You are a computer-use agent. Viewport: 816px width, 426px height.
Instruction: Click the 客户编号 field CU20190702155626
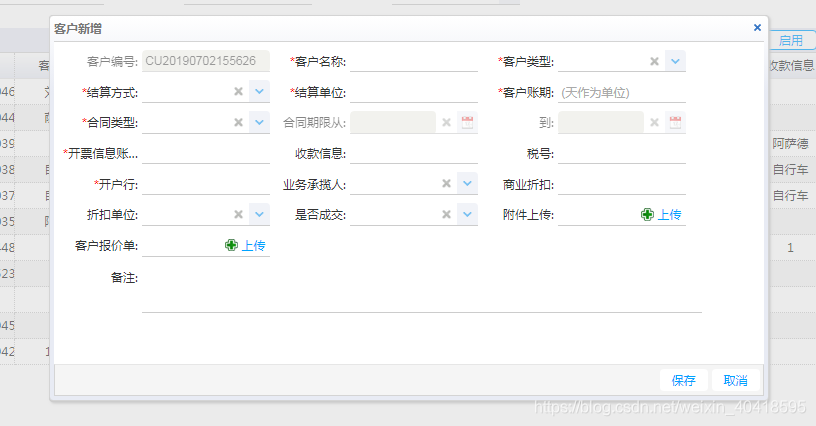pos(206,61)
